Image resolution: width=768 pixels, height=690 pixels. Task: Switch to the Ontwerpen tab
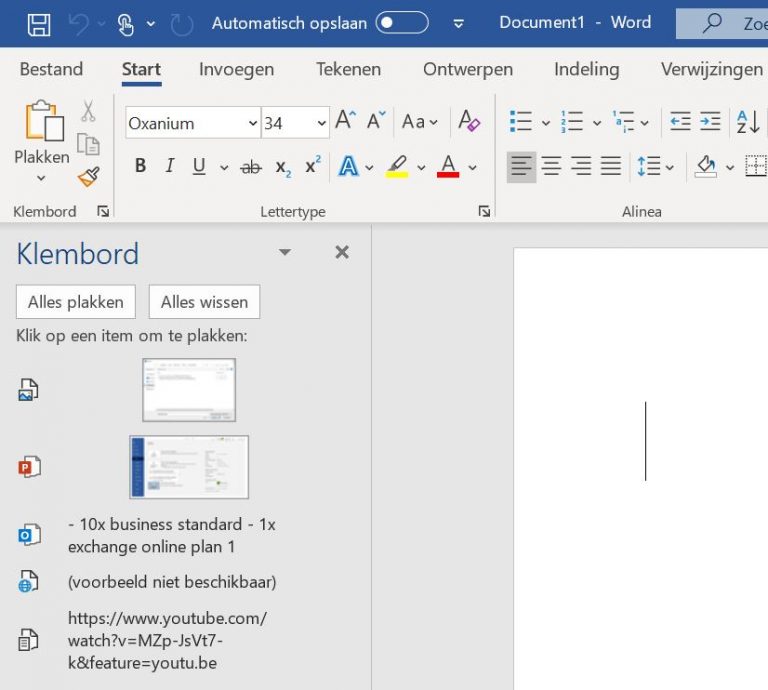(x=468, y=69)
